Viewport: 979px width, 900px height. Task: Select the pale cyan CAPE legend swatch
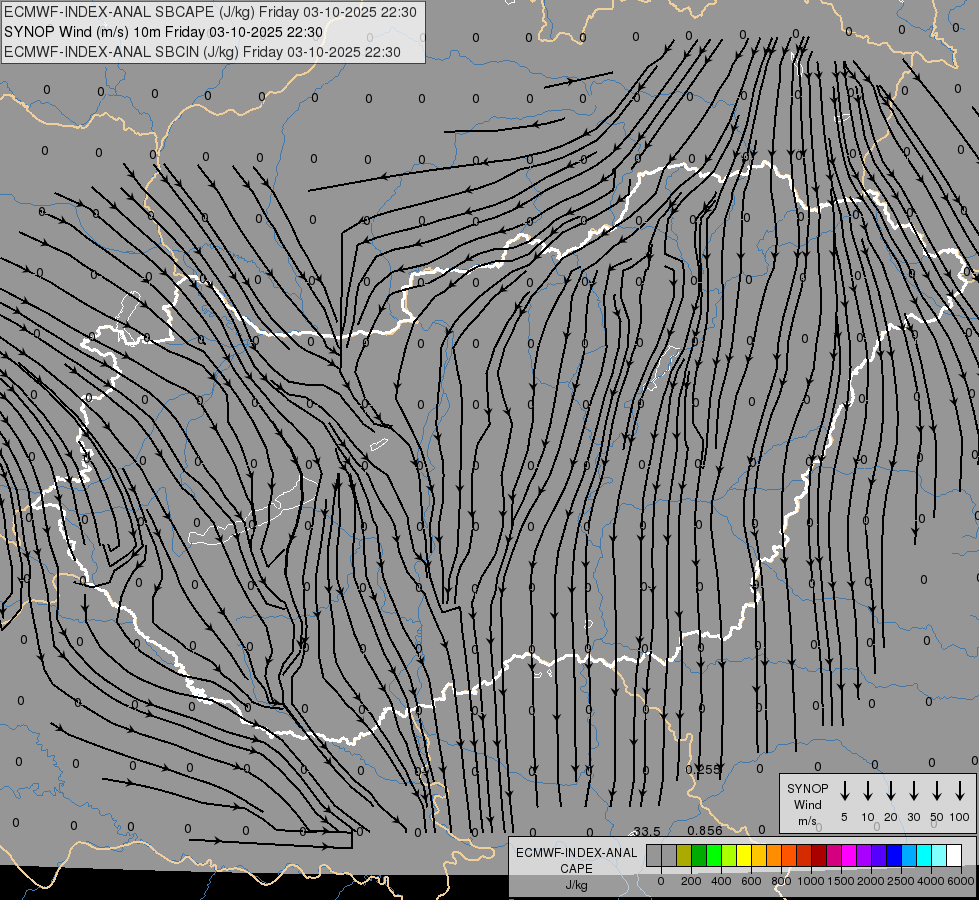tap(938, 855)
